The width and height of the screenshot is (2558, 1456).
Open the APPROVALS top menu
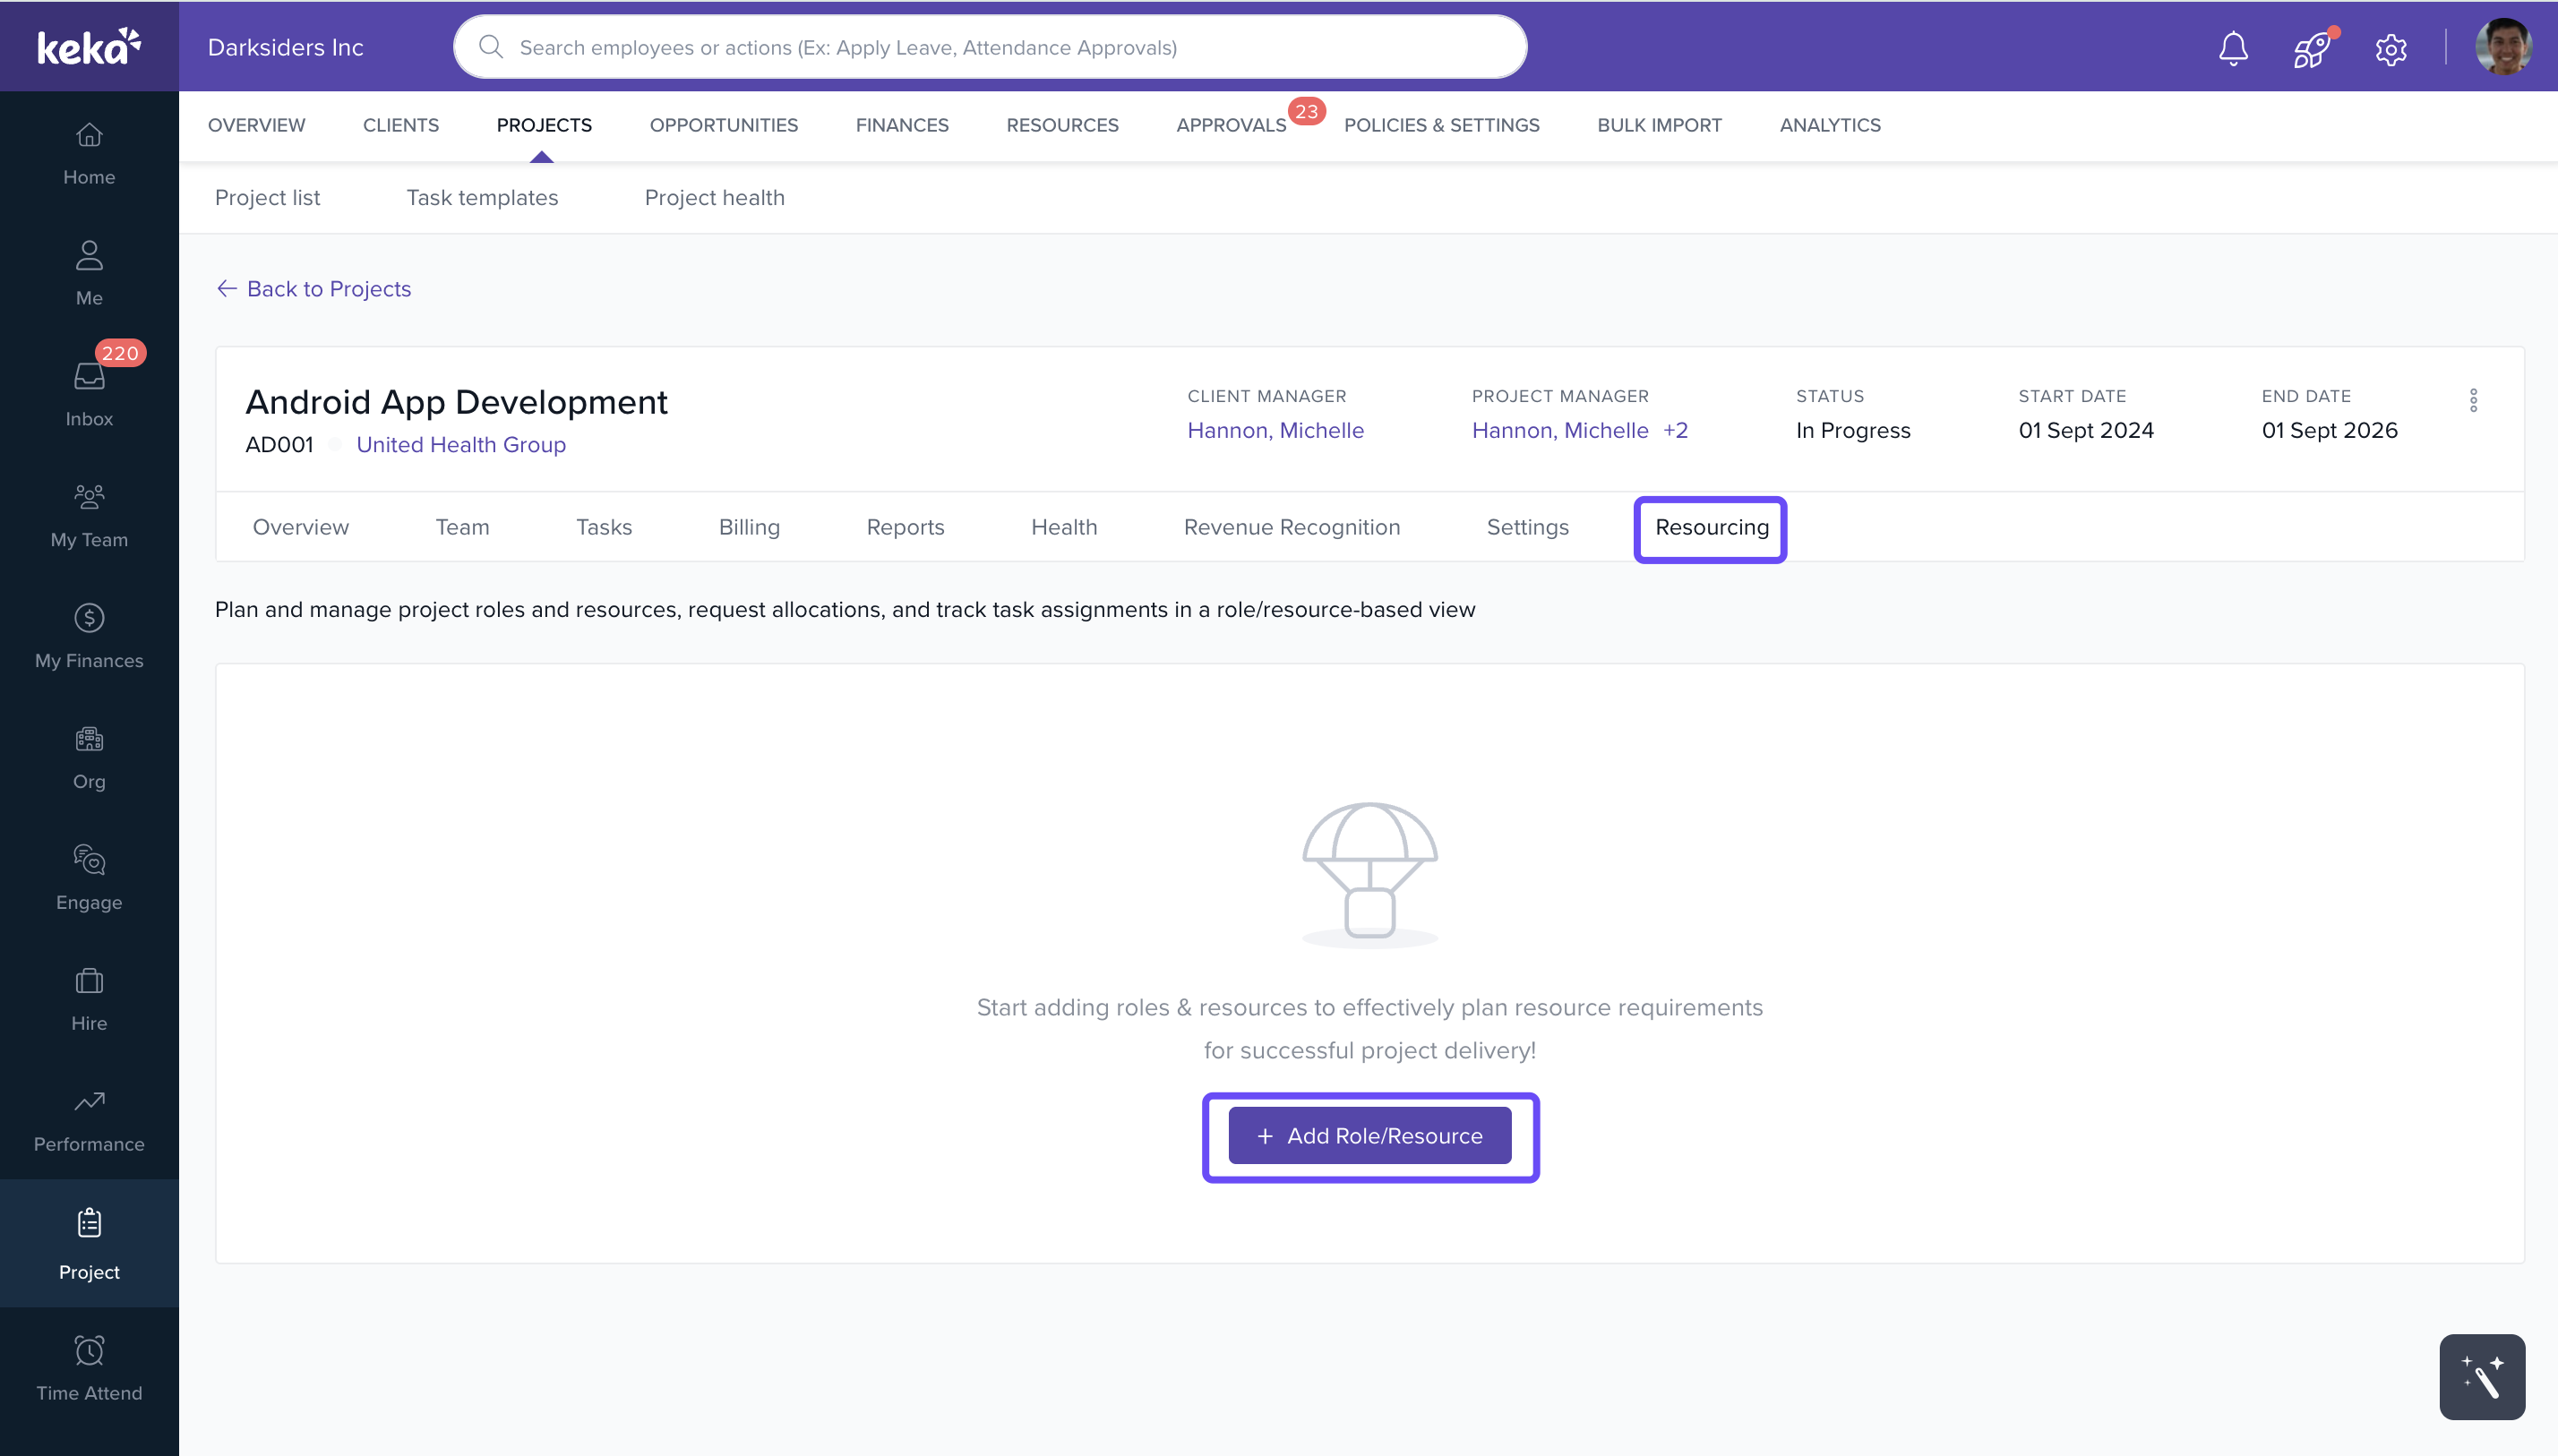(x=1230, y=125)
